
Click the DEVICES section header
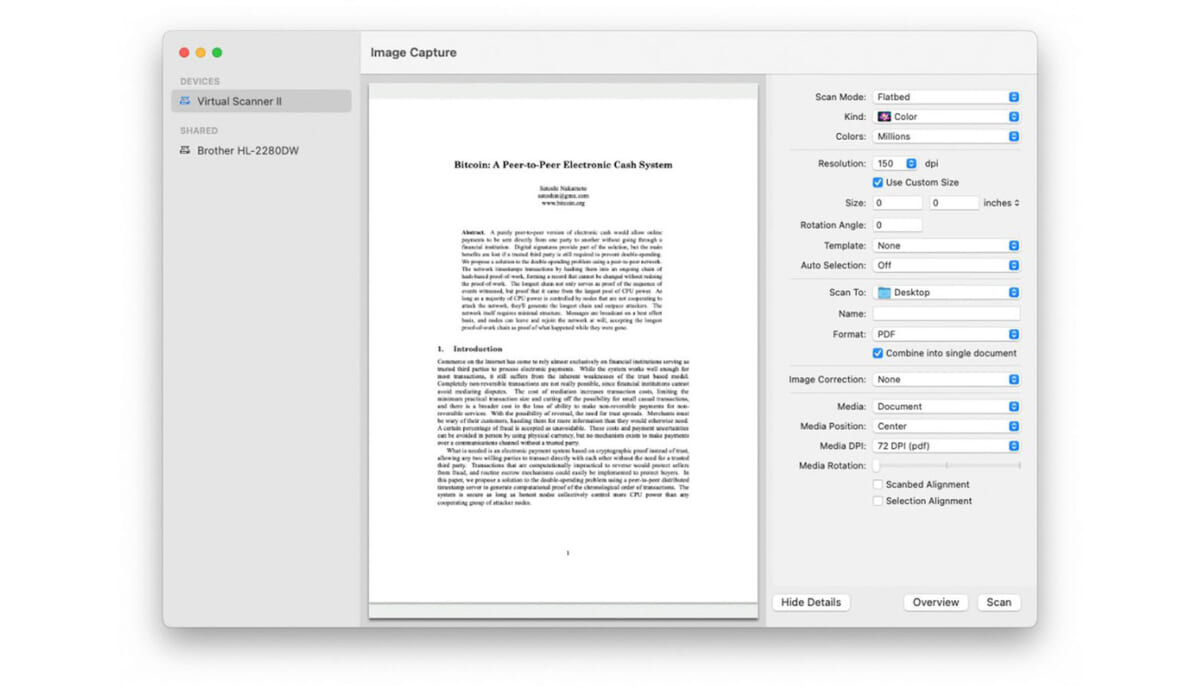(200, 81)
